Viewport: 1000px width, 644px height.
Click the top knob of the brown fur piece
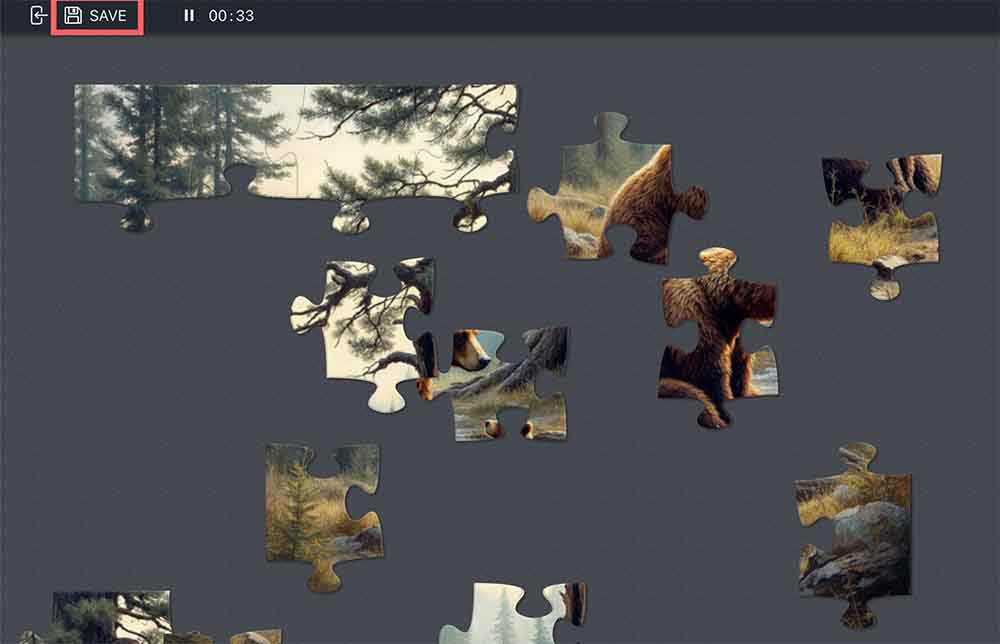[x=716, y=262]
